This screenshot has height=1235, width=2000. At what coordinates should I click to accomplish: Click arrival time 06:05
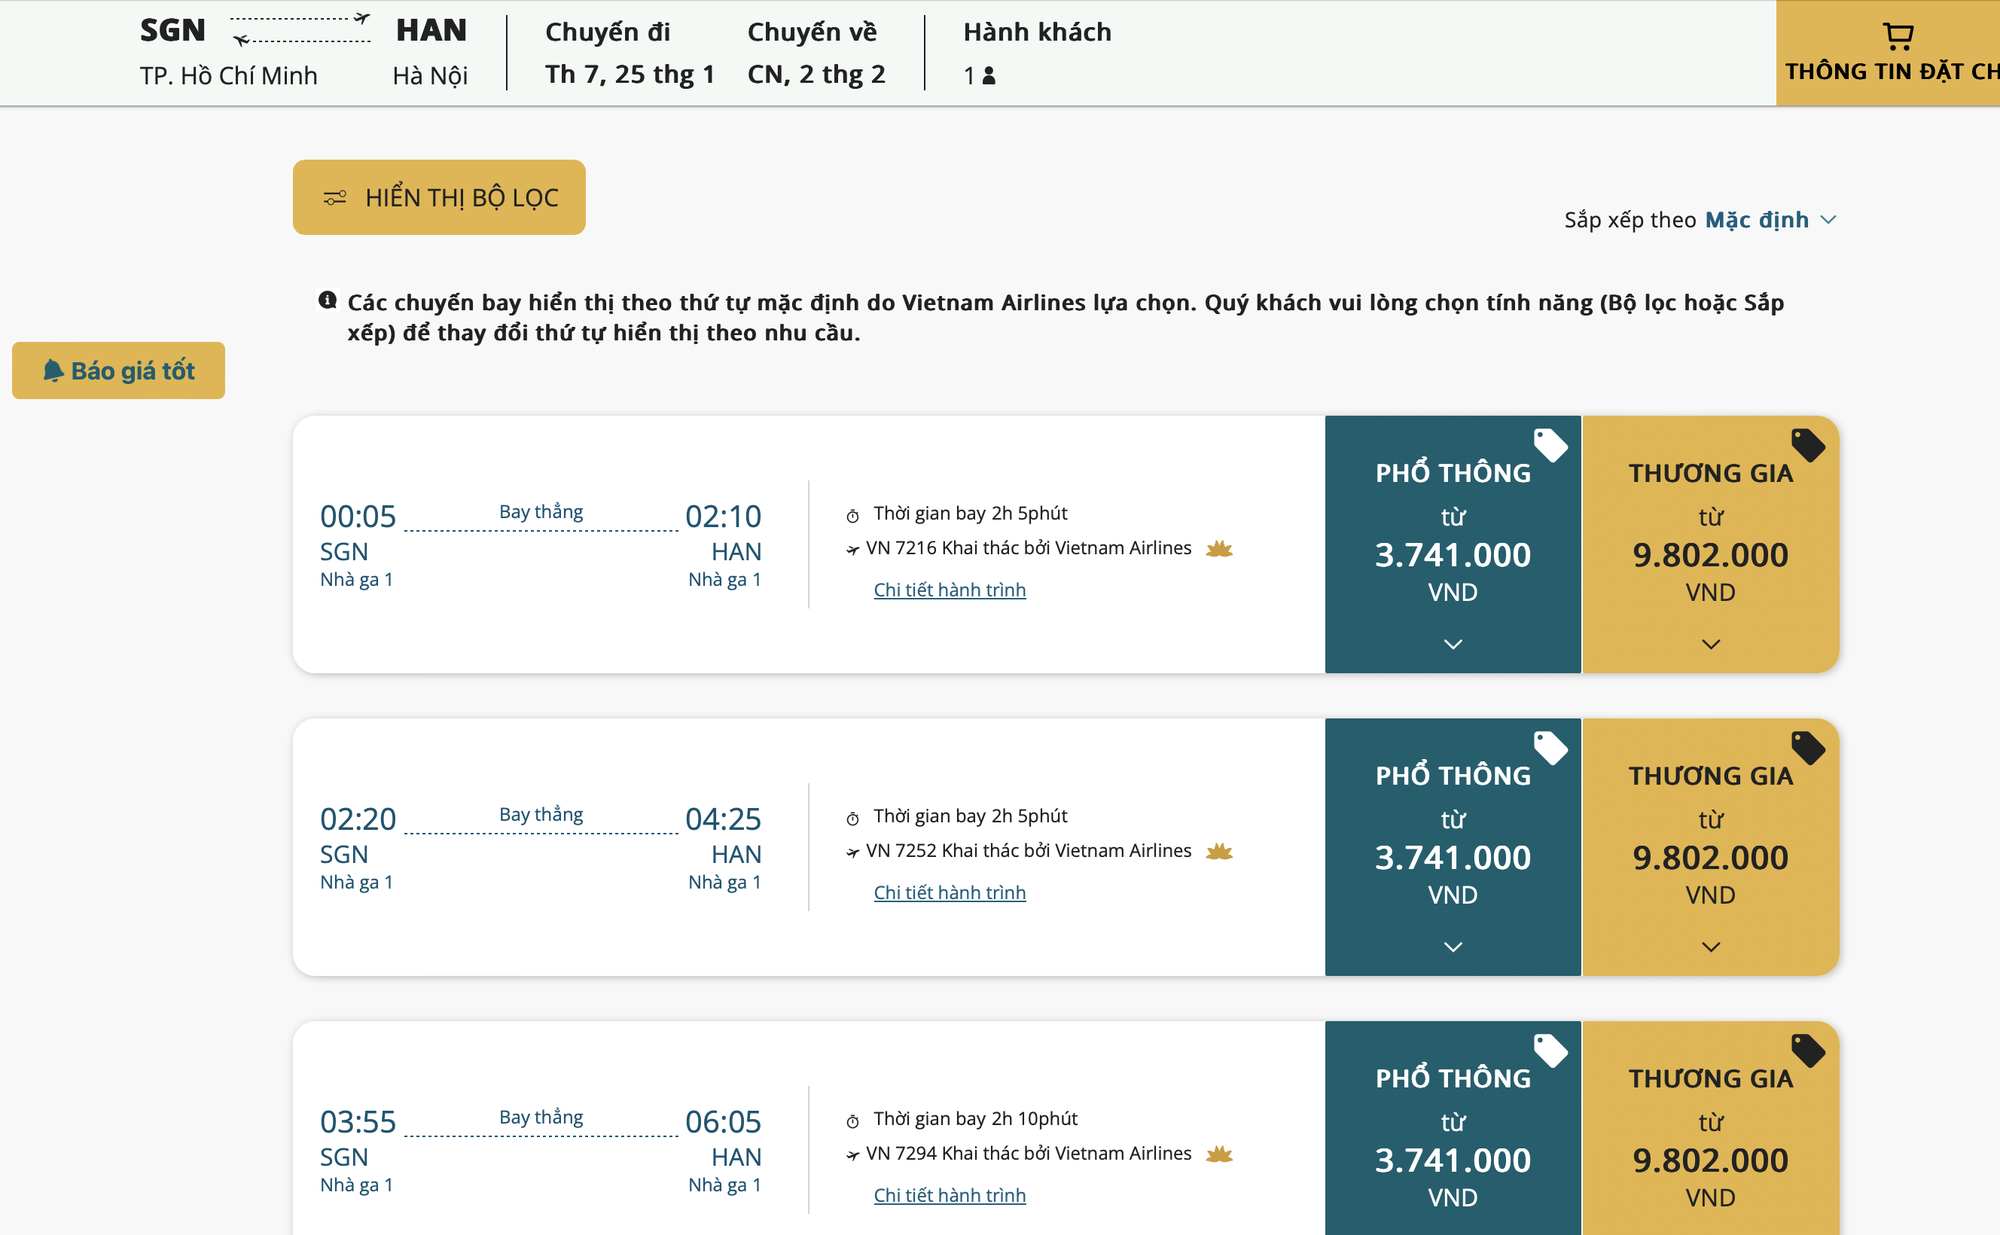(723, 1123)
